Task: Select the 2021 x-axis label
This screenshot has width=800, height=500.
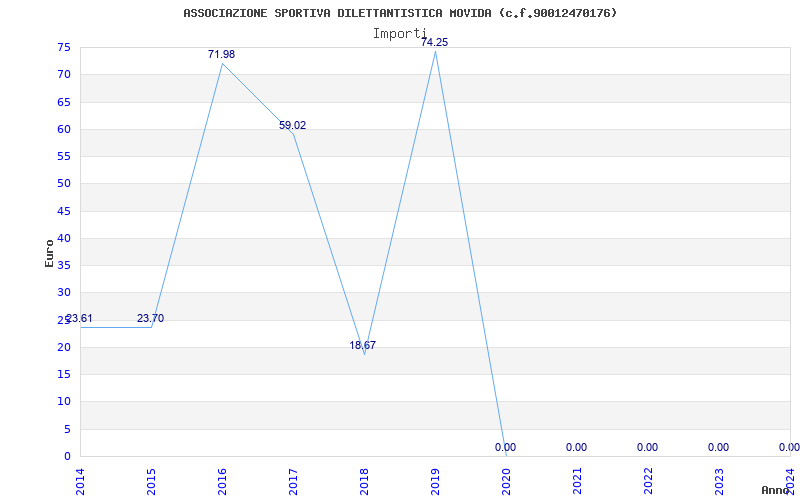Action: [577, 483]
